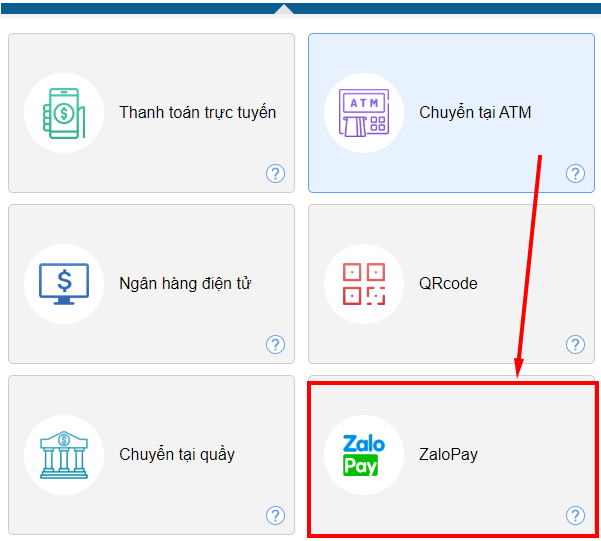The width and height of the screenshot is (601, 541).
Task: Select Ngân hàng điện tử label
Action: [185, 283]
